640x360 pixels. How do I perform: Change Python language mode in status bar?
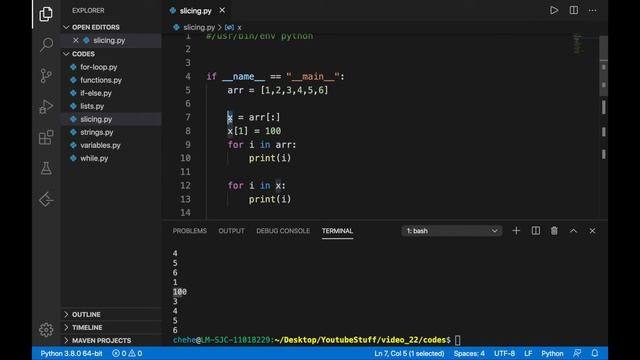[552, 353]
